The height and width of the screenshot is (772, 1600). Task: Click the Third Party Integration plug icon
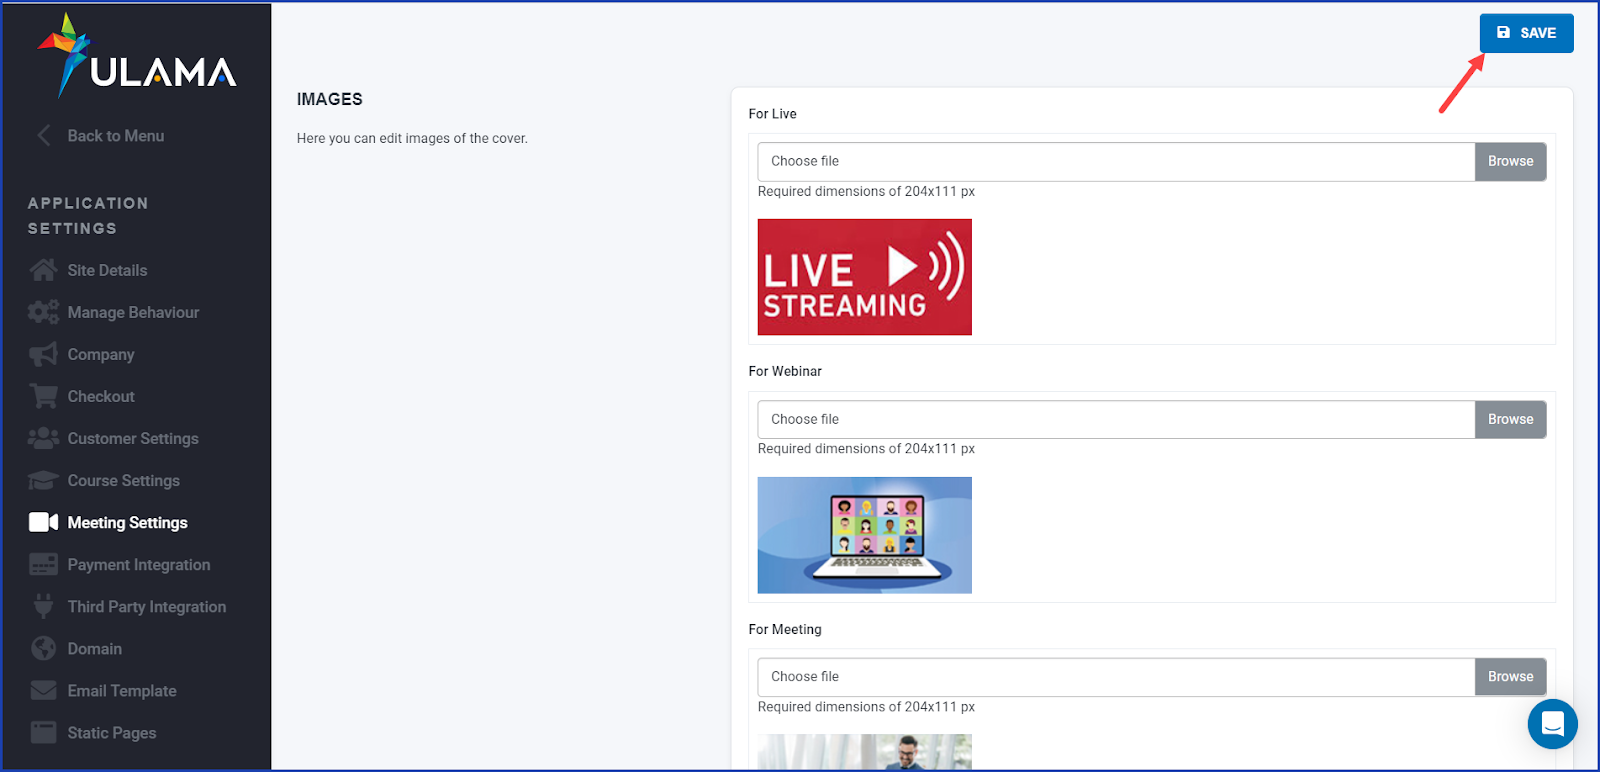click(x=43, y=606)
